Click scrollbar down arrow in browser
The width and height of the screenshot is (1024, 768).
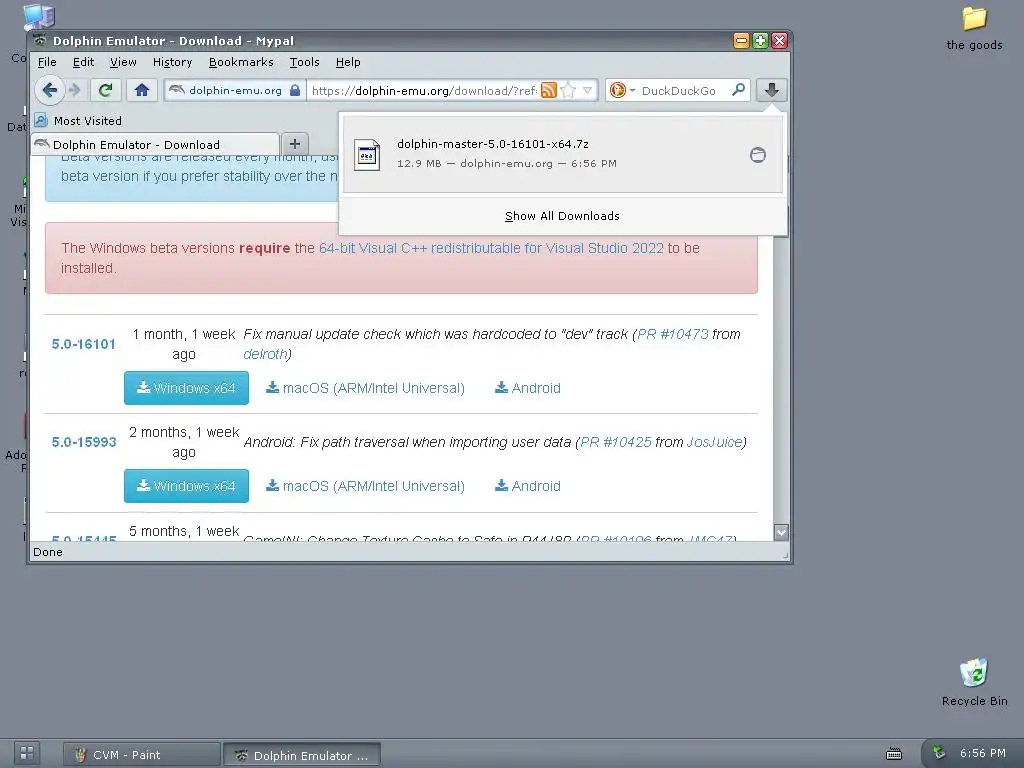coord(781,532)
